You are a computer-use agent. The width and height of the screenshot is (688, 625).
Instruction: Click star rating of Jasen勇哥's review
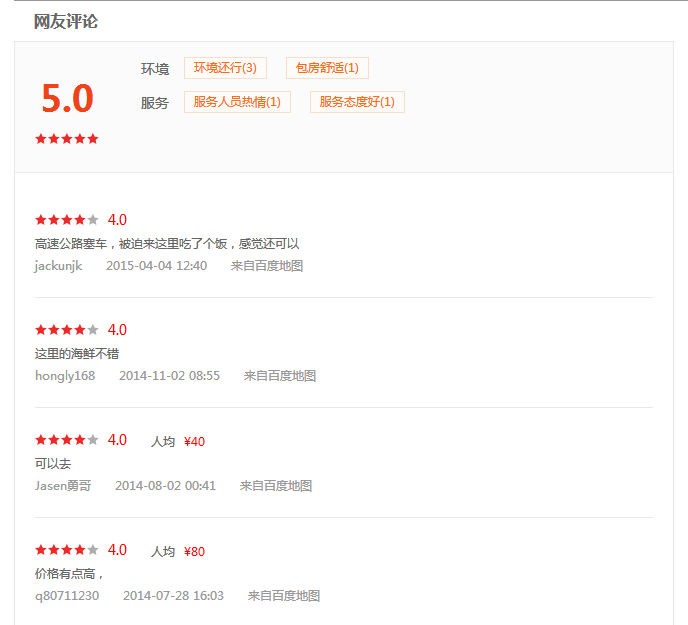click(67, 440)
